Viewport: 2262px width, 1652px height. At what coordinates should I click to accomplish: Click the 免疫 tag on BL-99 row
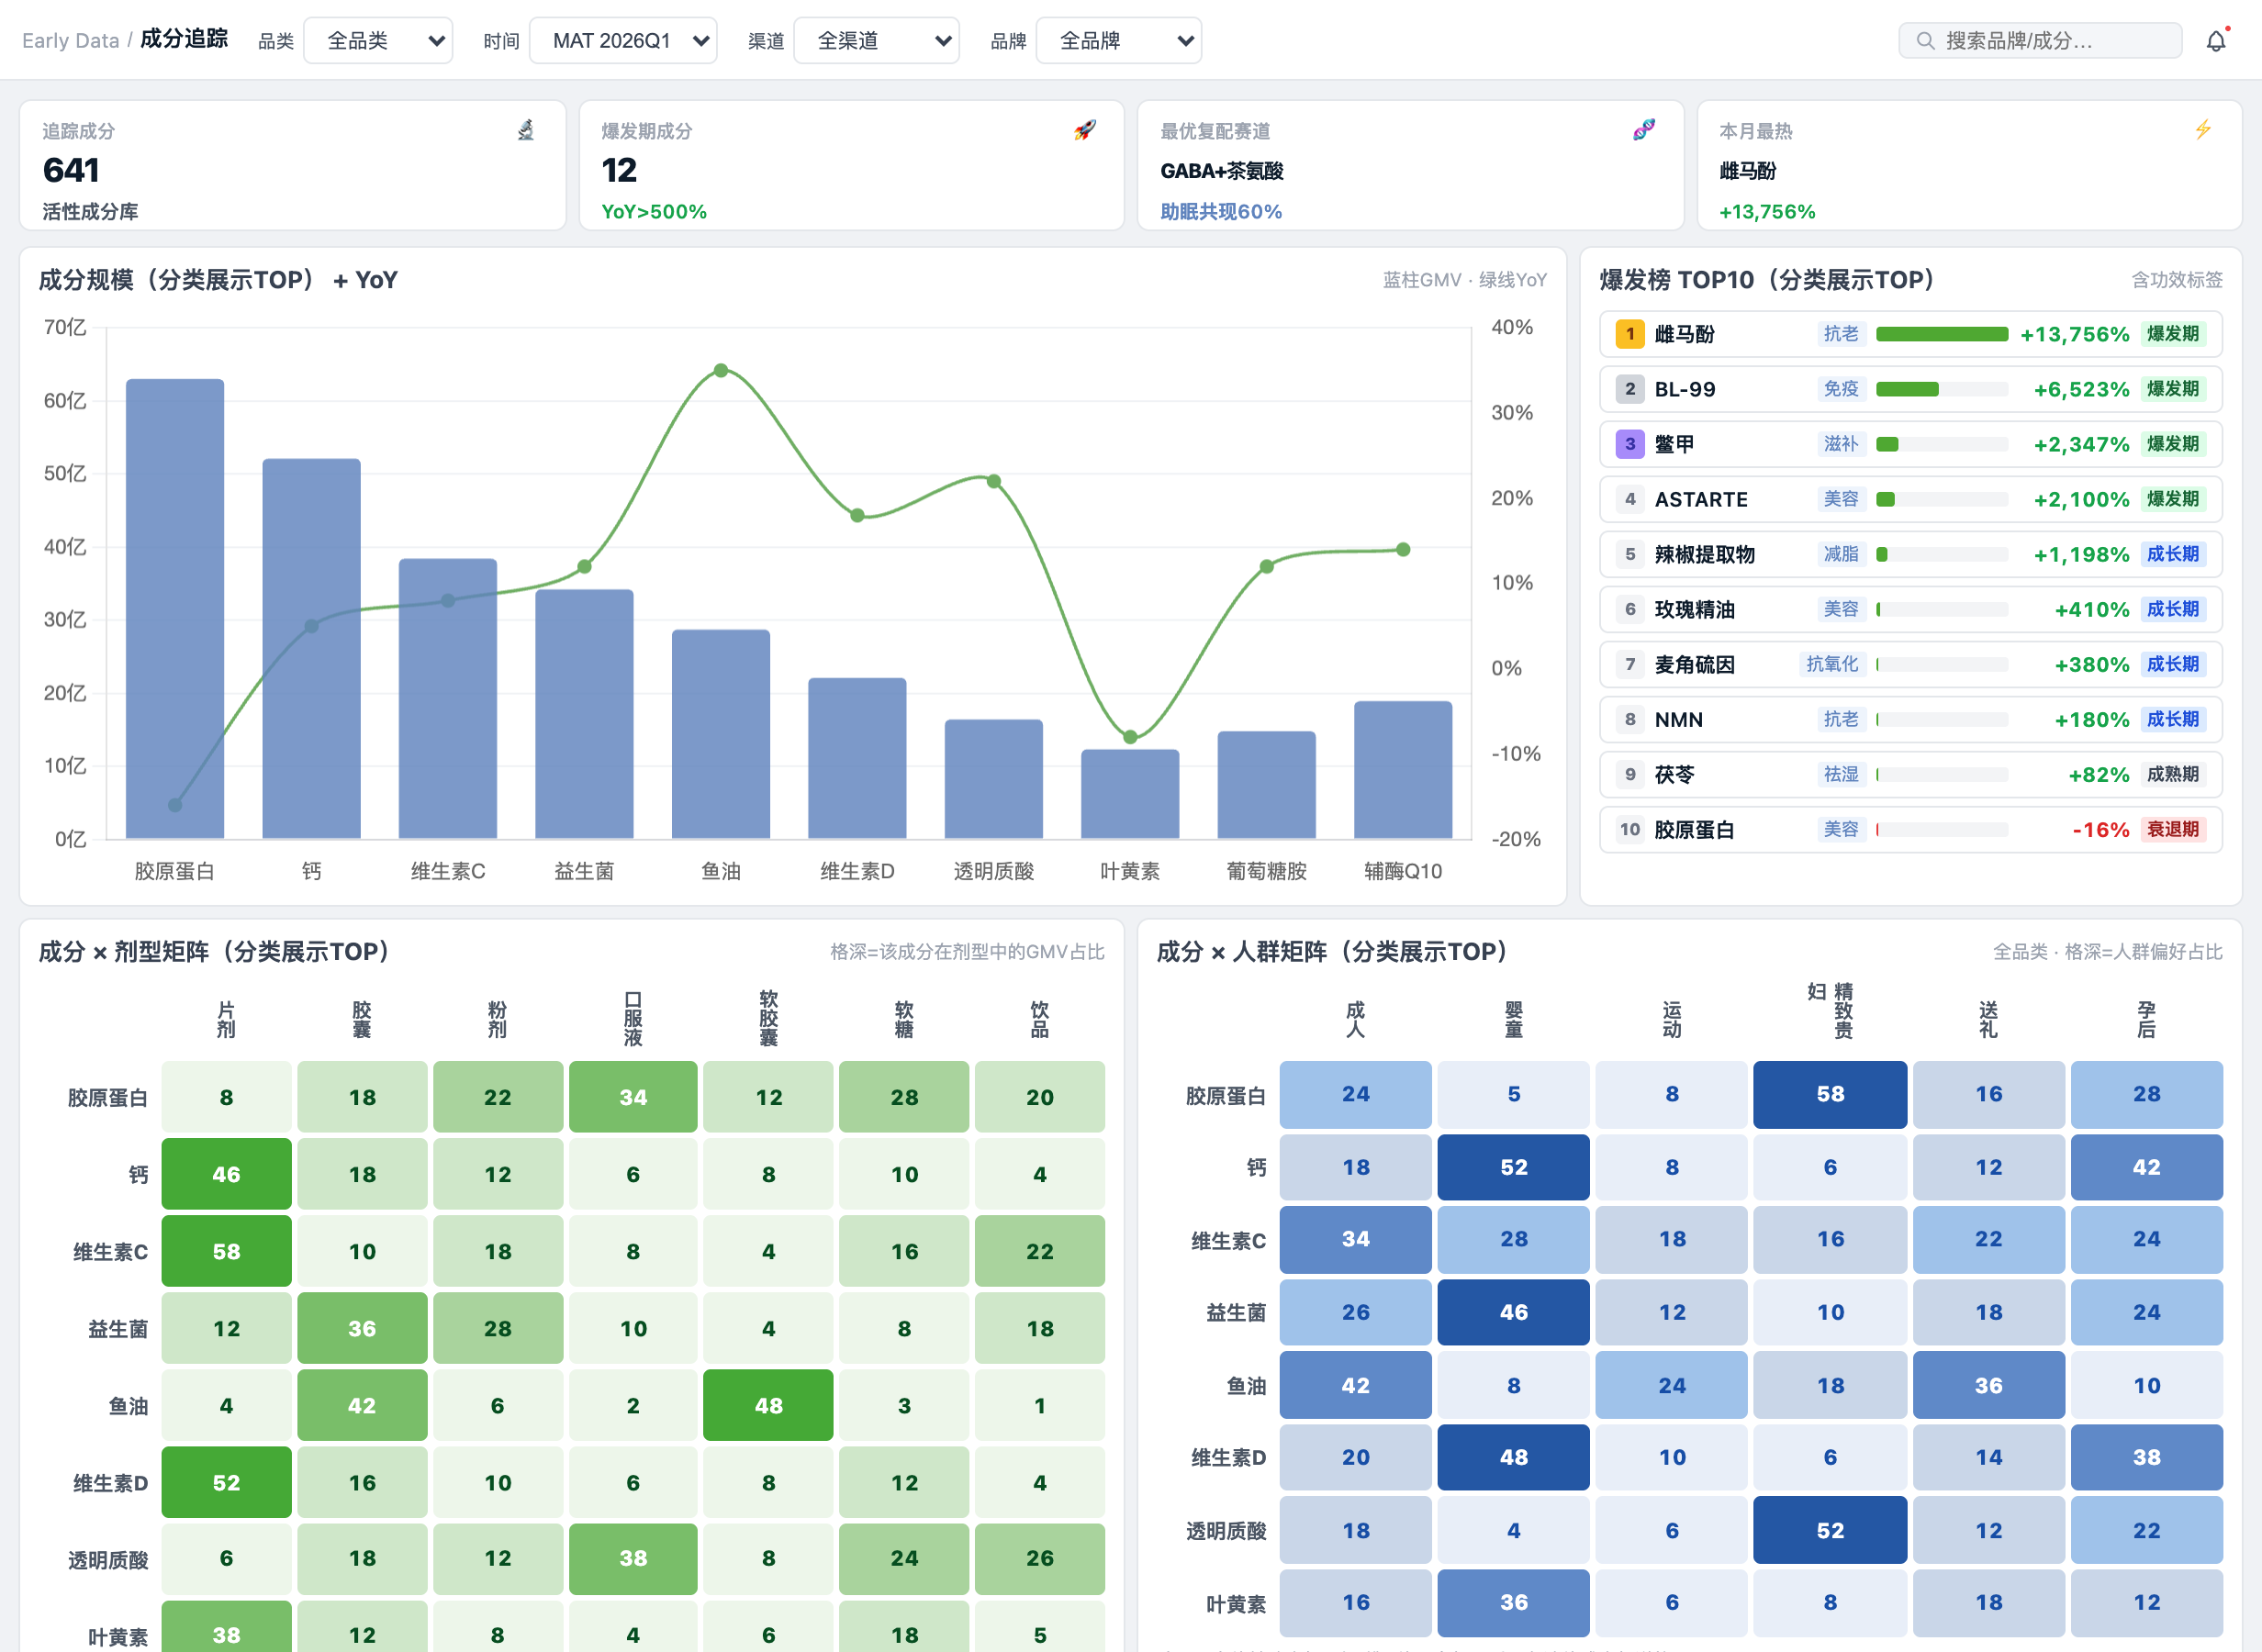1841,389
